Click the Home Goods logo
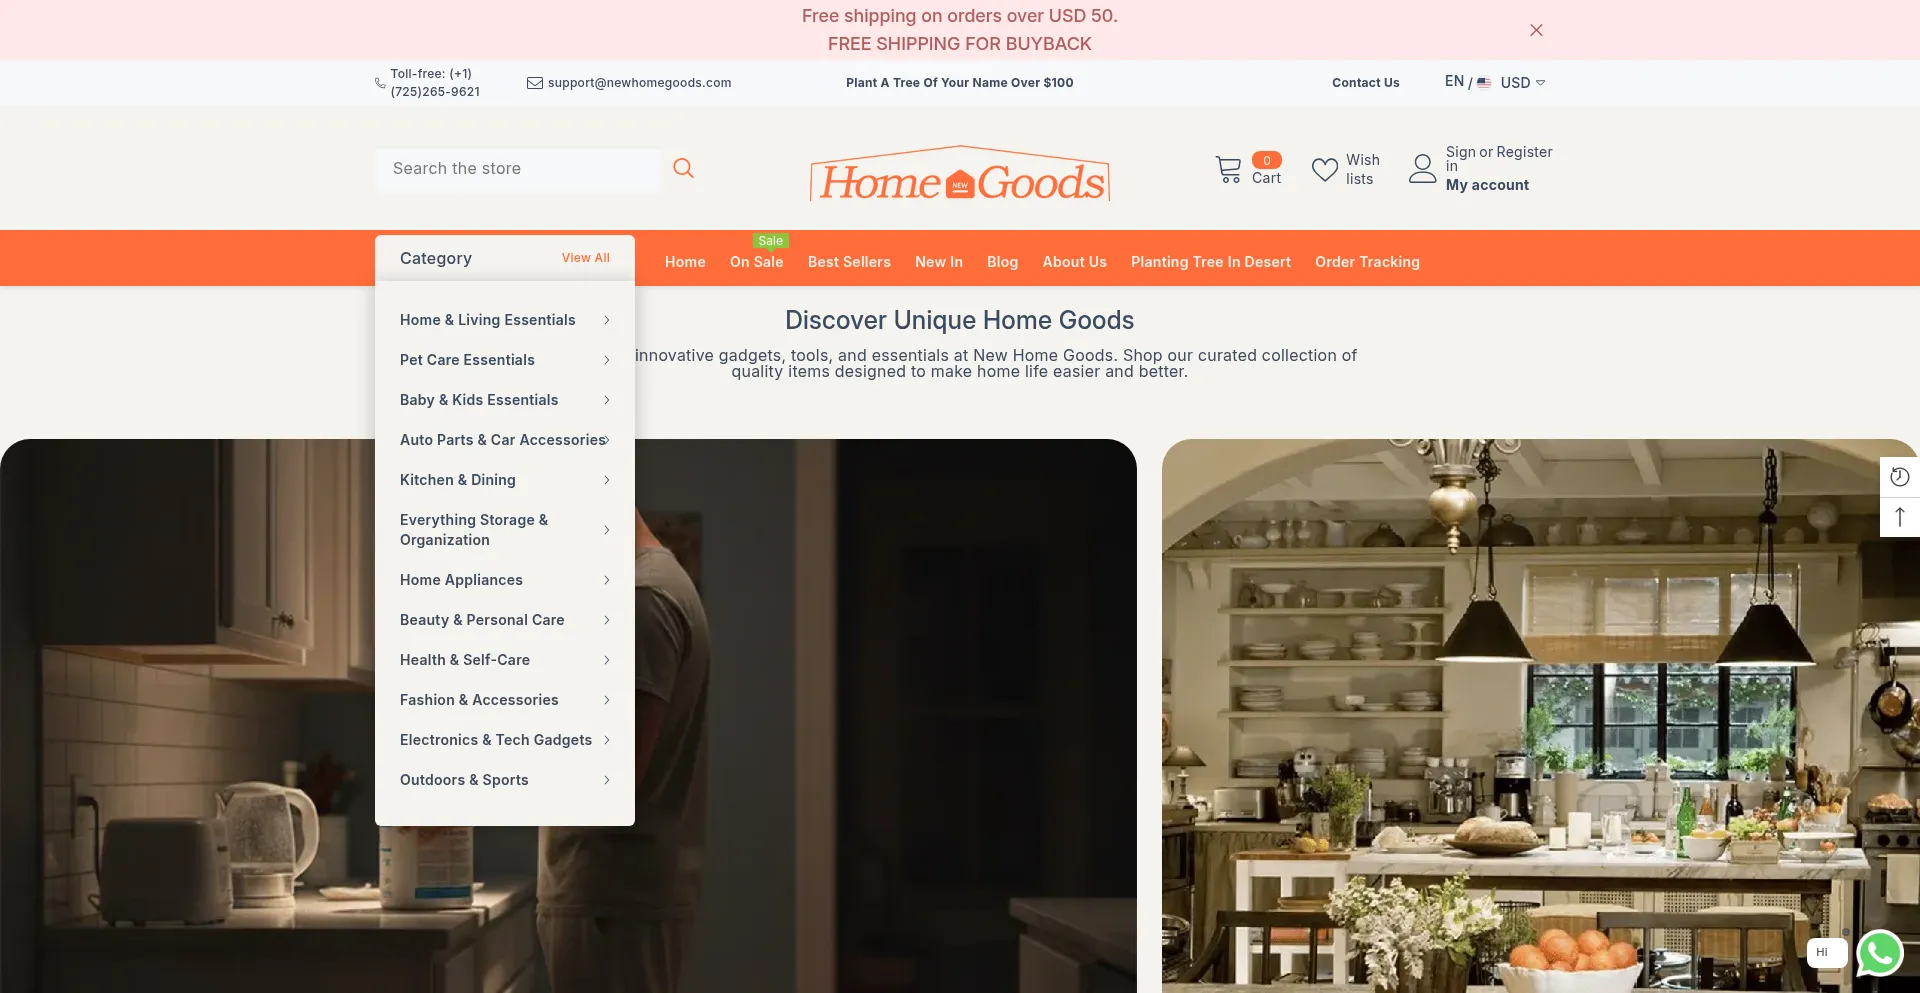1920x993 pixels. tap(960, 174)
